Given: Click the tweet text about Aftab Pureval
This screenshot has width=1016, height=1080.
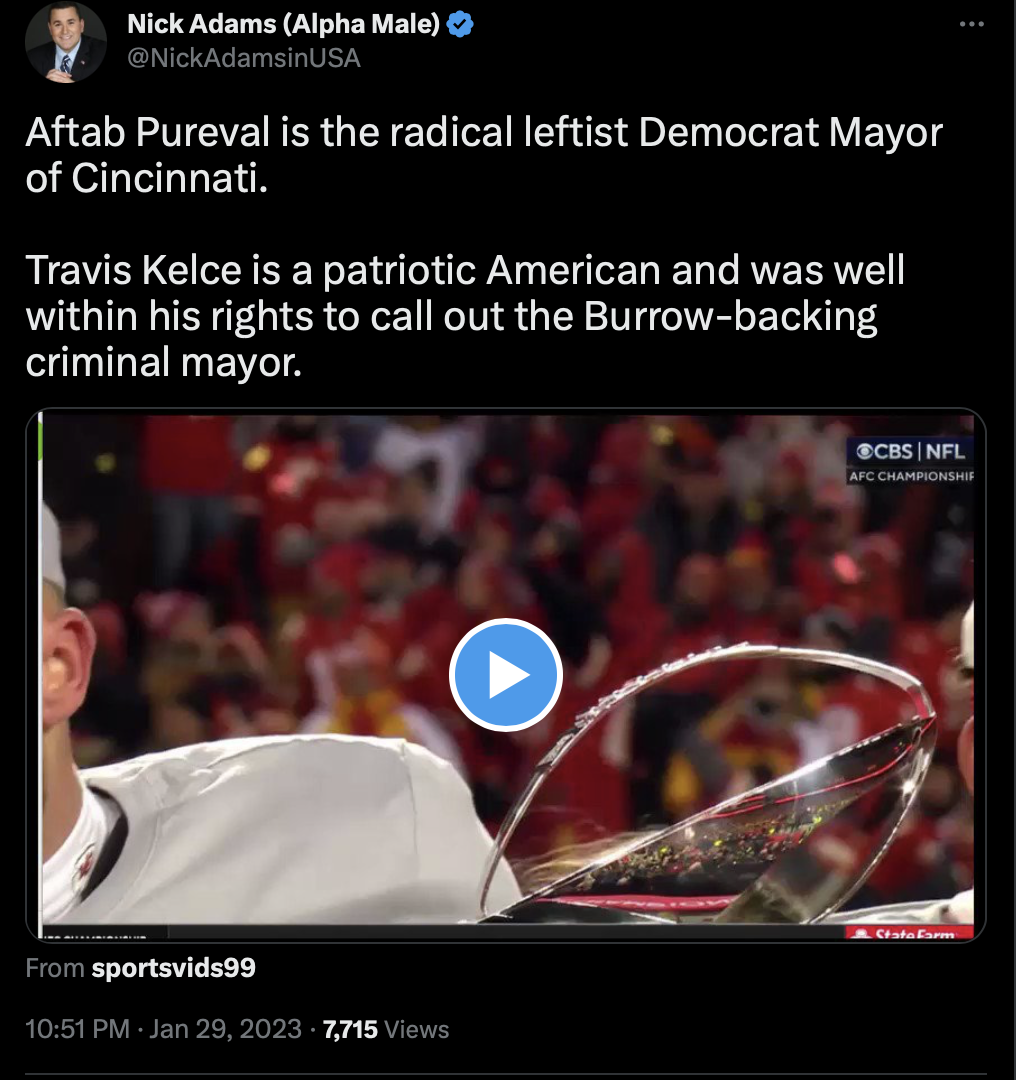Looking at the screenshot, I should [x=484, y=154].
